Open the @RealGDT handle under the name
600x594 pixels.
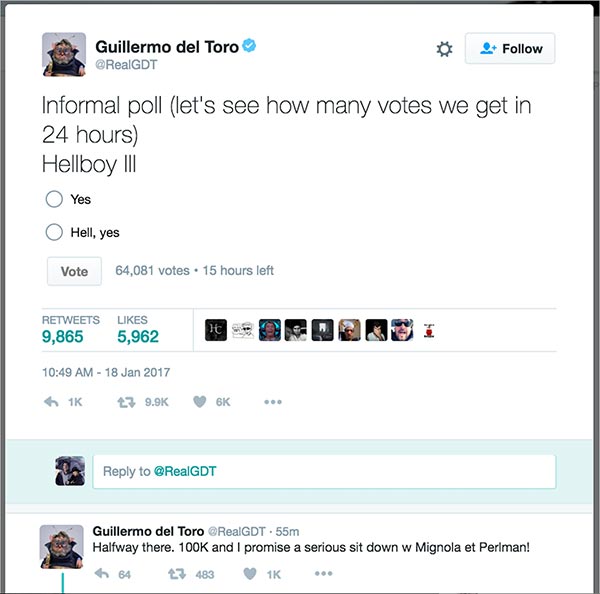click(x=125, y=65)
